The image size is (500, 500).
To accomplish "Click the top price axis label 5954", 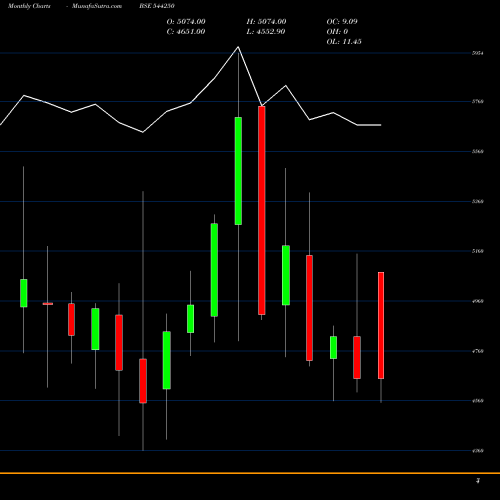I will point(478,53).
